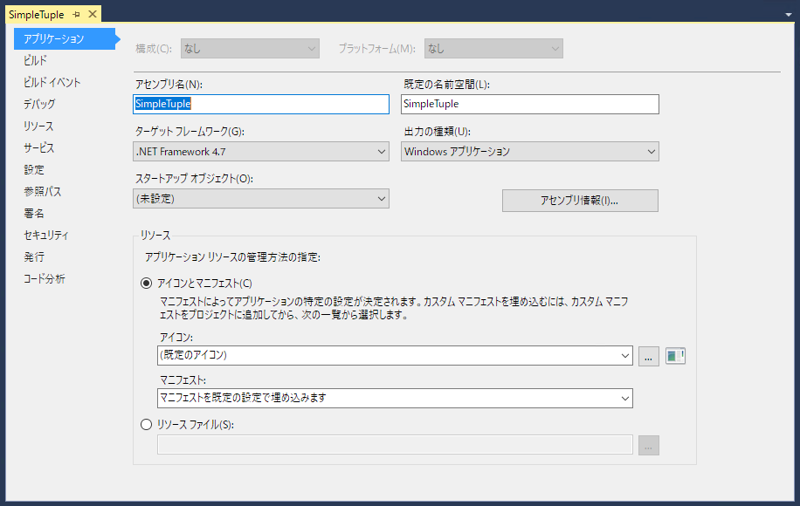Open the disabled 構成 dropdown
The width and height of the screenshot is (800, 506).
pos(250,48)
